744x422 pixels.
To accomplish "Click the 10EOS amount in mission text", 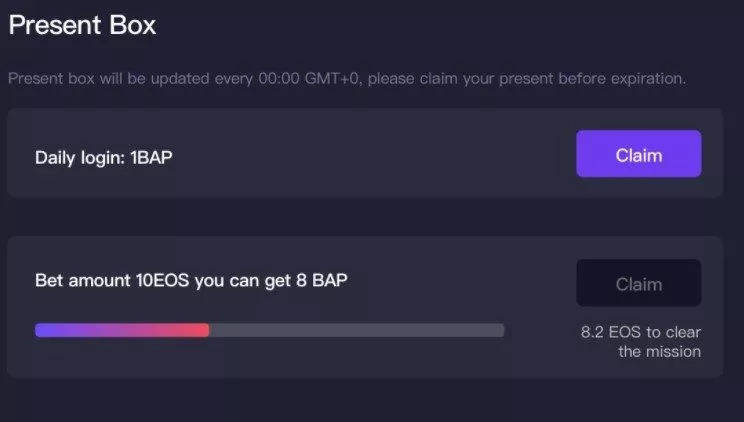I will pyautogui.click(x=163, y=281).
